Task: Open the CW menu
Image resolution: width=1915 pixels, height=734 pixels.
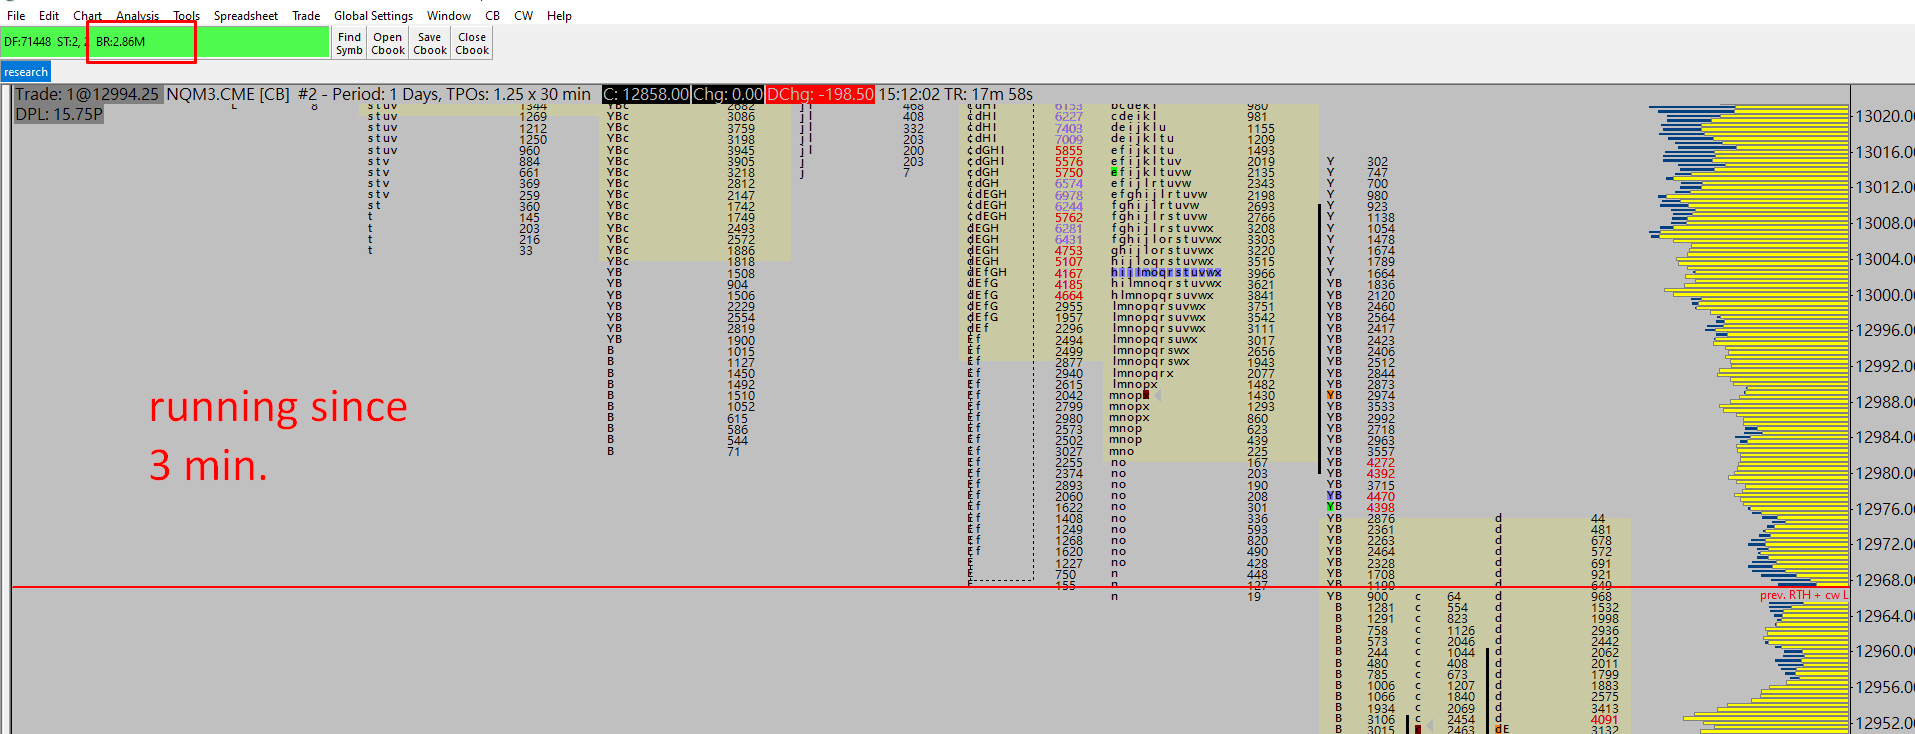Action: point(524,16)
